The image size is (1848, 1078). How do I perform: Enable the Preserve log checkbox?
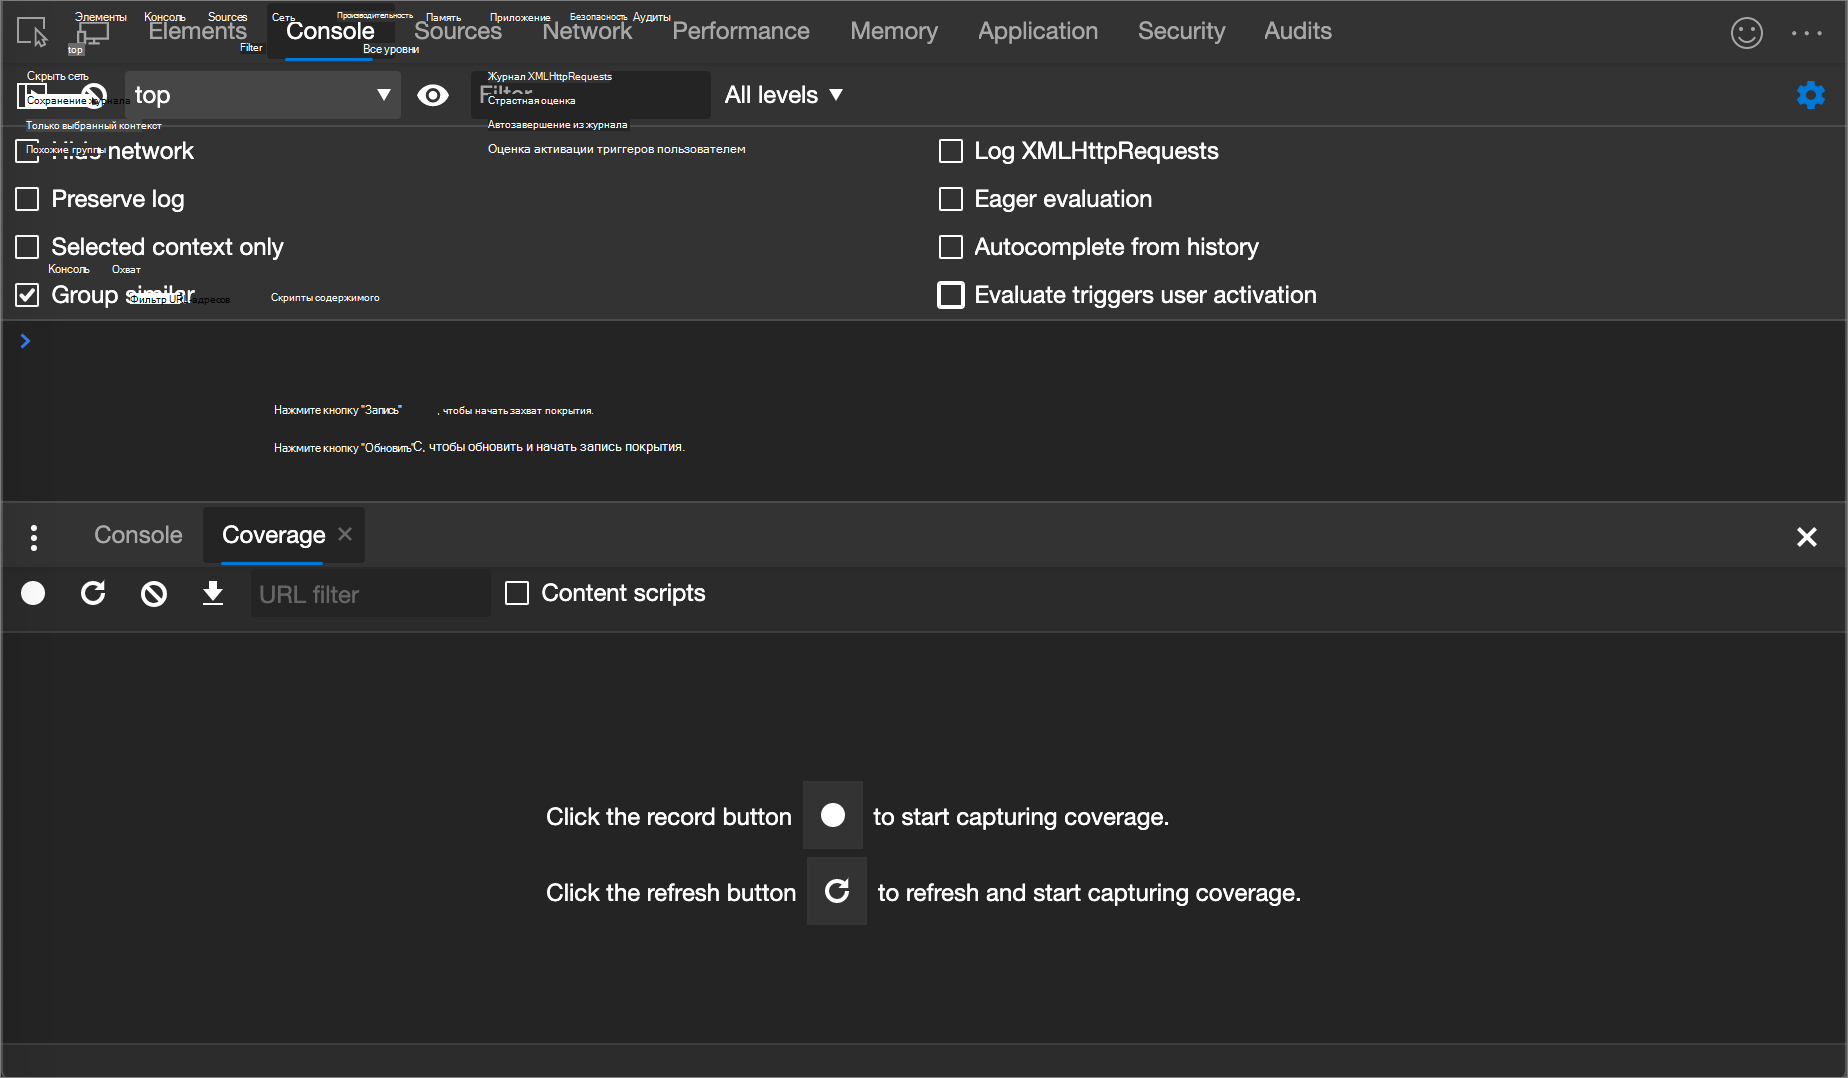(27, 199)
